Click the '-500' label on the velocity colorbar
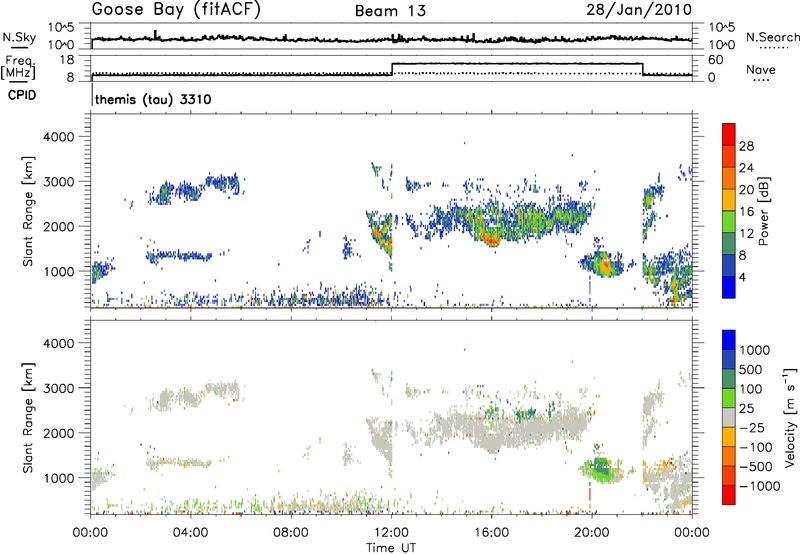 [x=756, y=467]
